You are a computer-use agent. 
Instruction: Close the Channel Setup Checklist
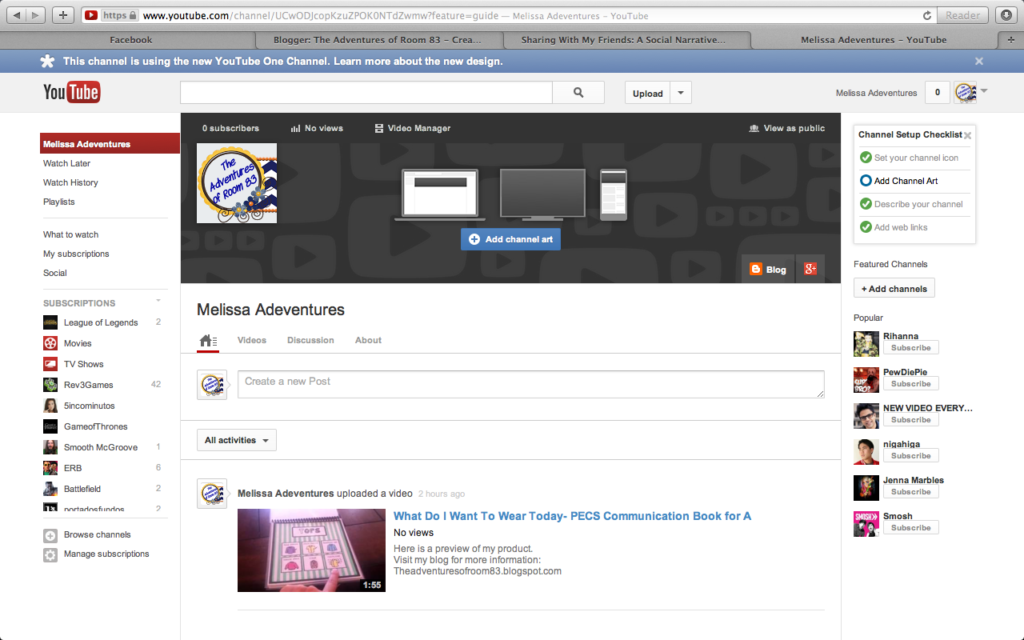[x=968, y=136]
